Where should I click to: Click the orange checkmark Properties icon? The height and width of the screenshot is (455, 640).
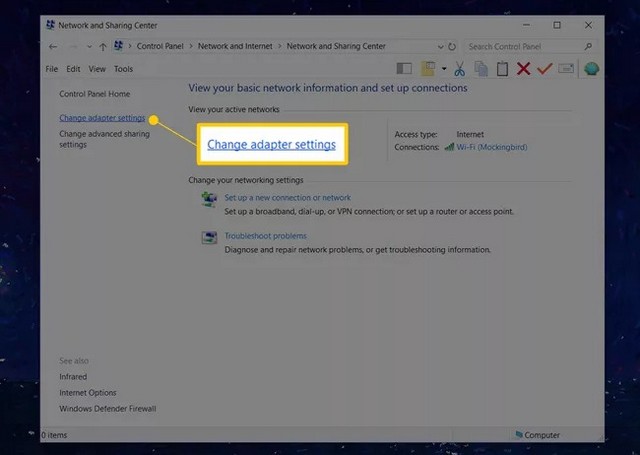point(544,69)
